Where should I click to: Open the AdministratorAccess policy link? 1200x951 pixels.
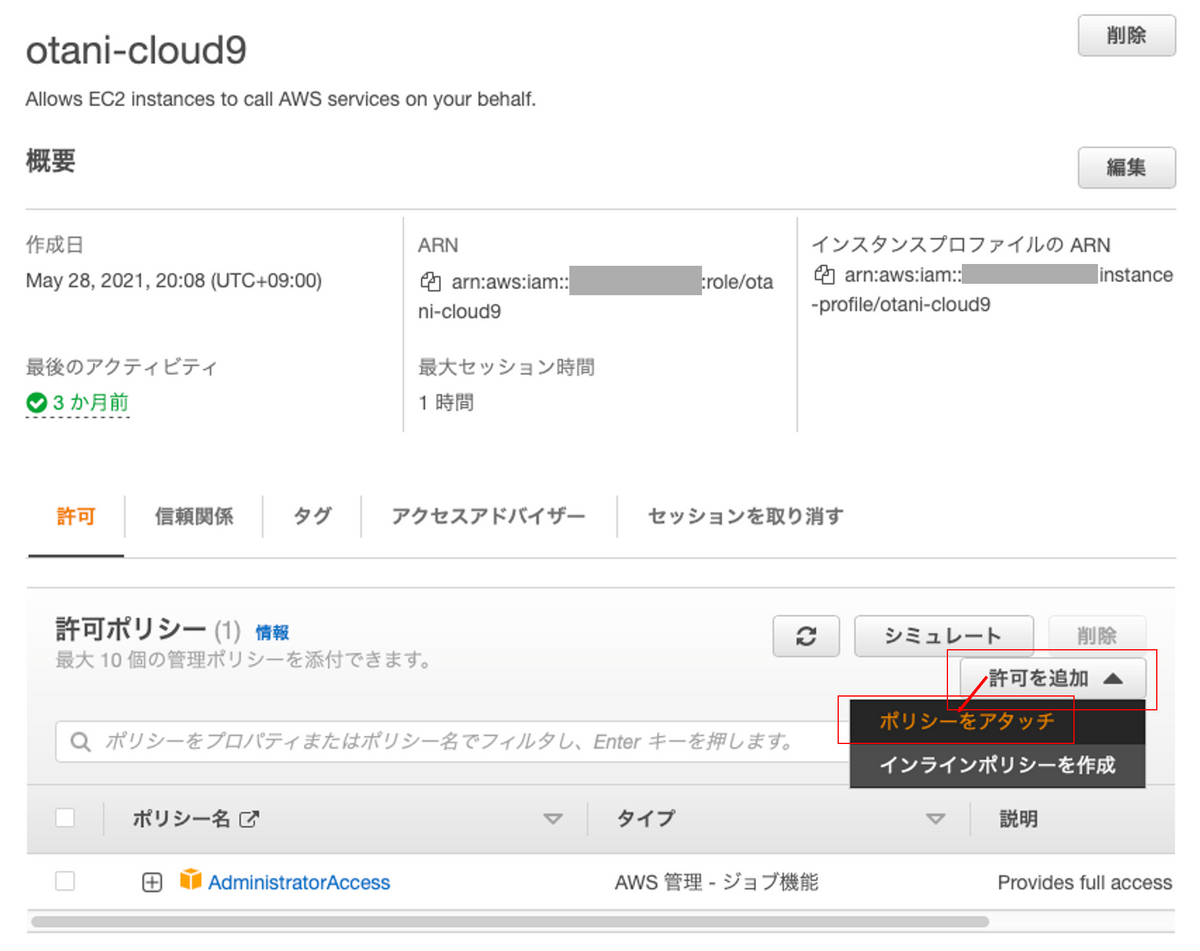pyautogui.click(x=299, y=882)
